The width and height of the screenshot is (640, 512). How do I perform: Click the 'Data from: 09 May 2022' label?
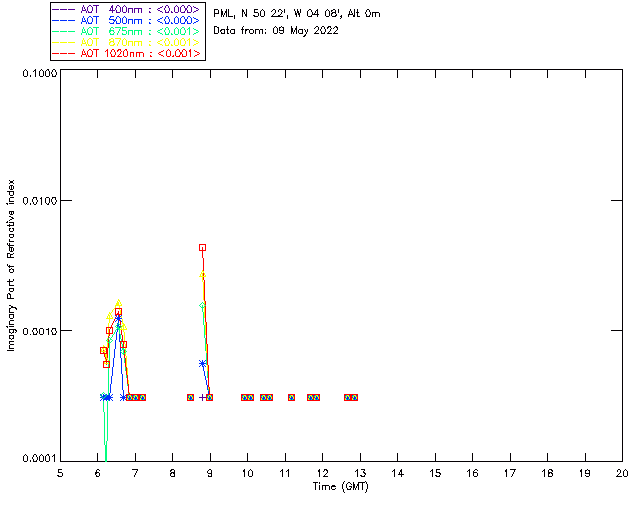click(x=275, y=30)
